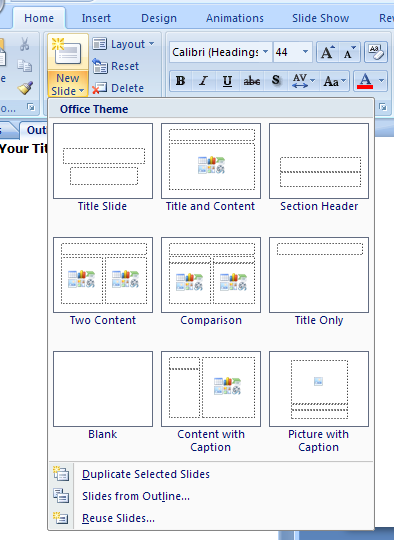Select Reuse Slides menu entry

point(211,518)
